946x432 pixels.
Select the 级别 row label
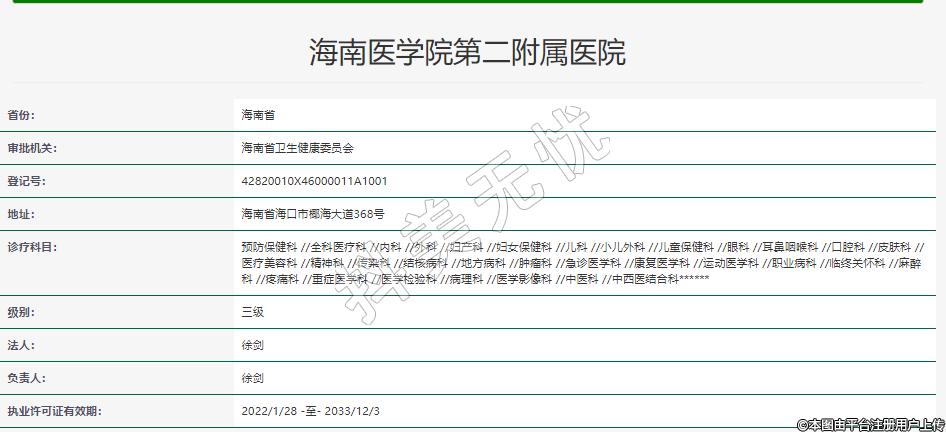click(21, 312)
